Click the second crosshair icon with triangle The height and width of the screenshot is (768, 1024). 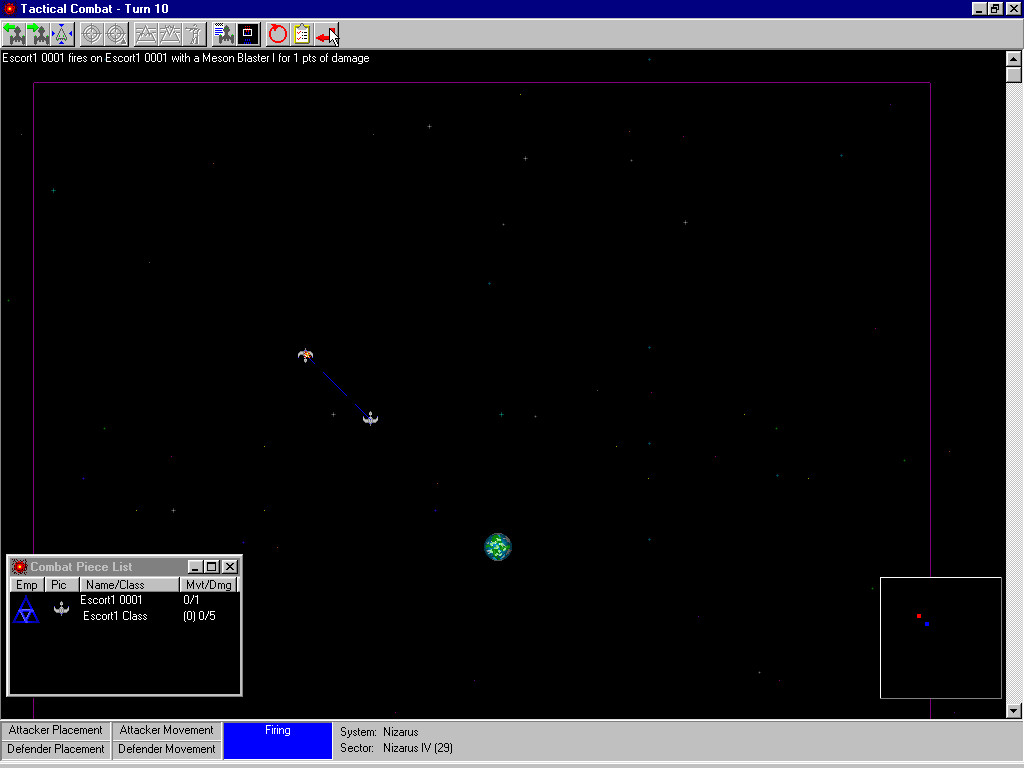tap(116, 34)
